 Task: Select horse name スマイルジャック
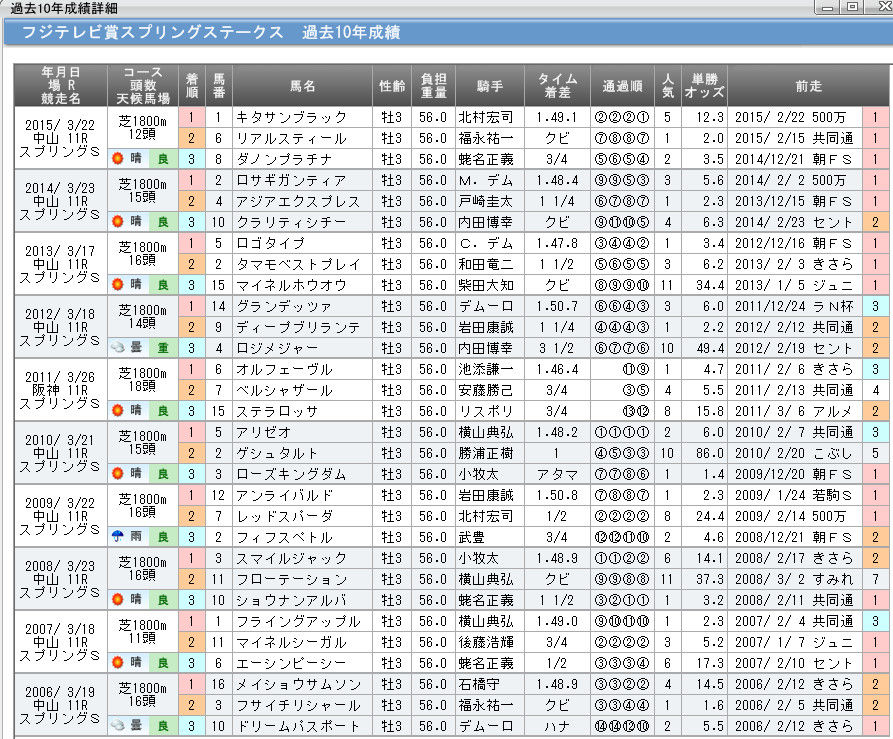(x=292, y=559)
